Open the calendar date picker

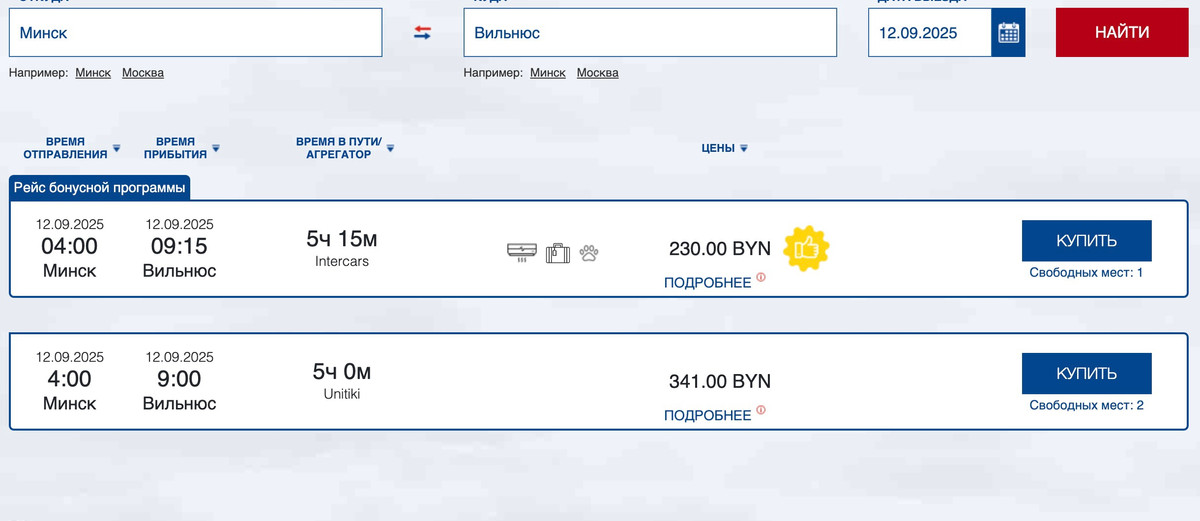tap(1008, 33)
